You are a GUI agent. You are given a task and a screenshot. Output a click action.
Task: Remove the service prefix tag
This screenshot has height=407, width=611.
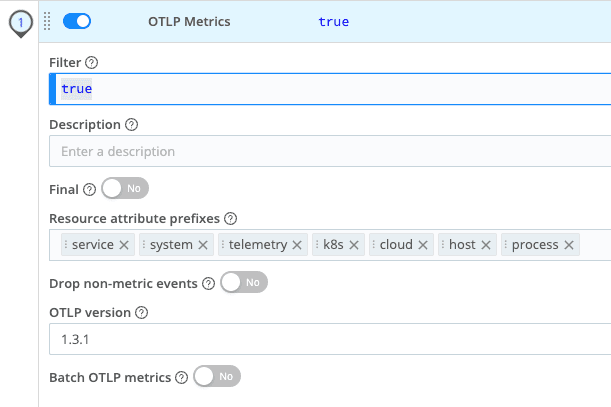[x=124, y=245]
